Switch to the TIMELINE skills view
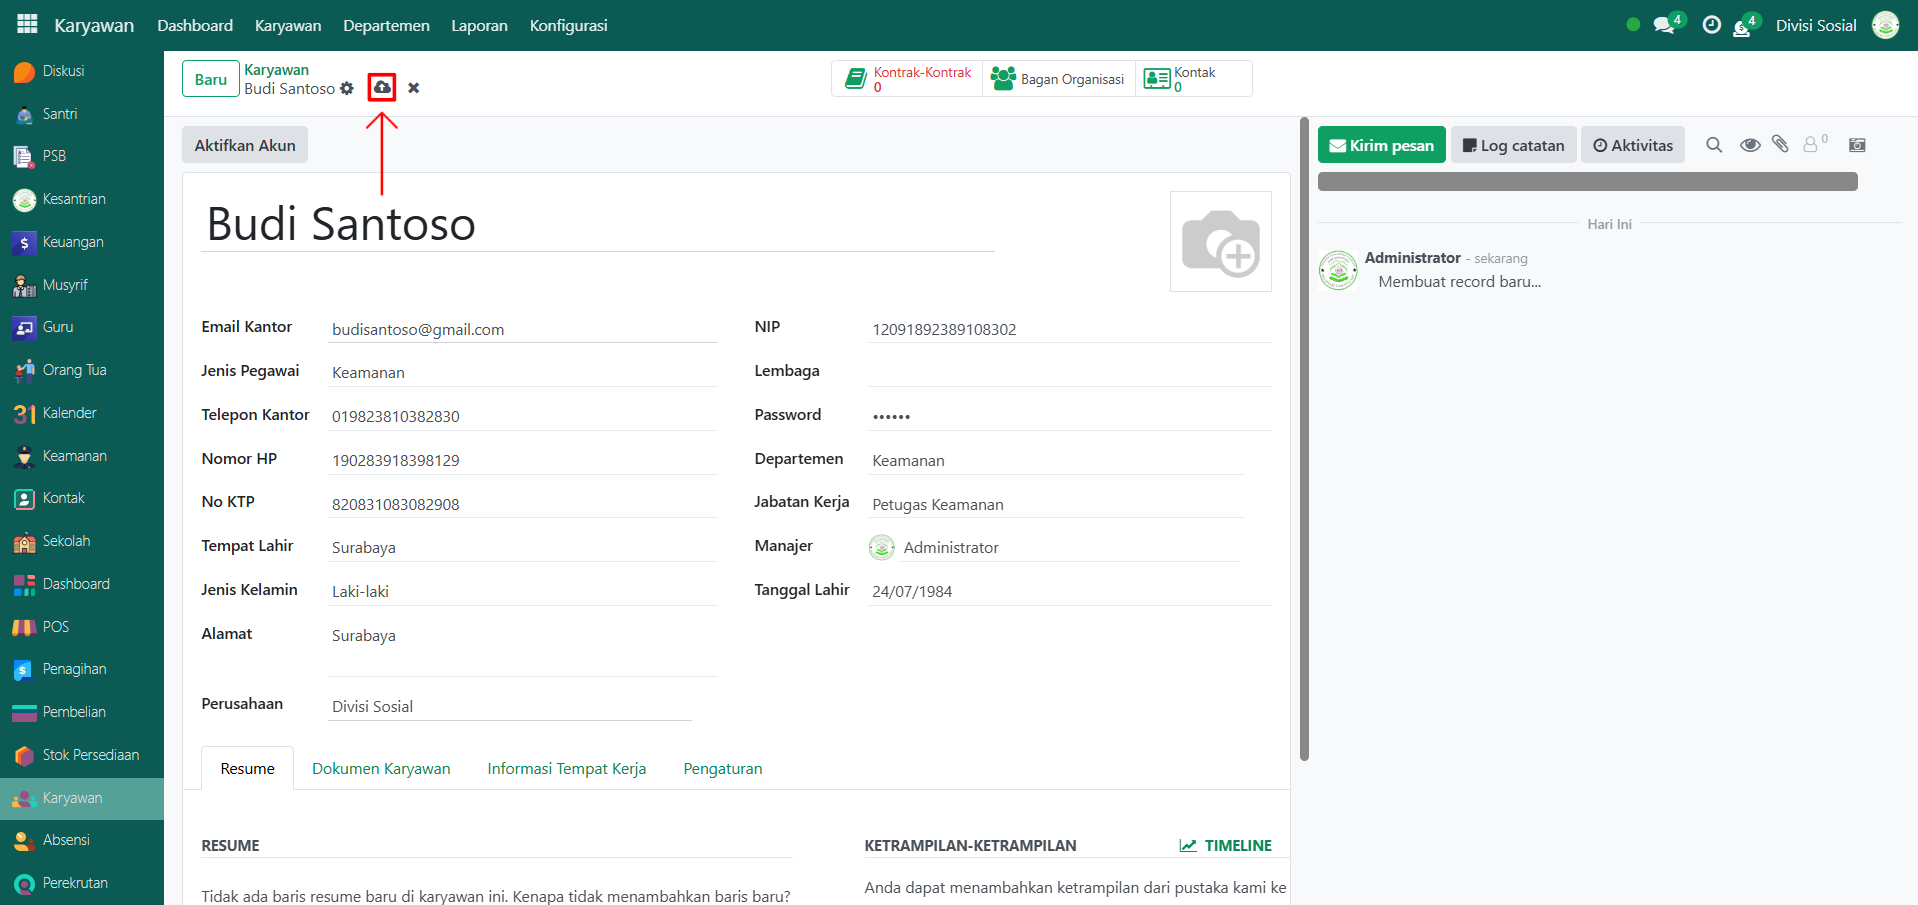 [1226, 845]
